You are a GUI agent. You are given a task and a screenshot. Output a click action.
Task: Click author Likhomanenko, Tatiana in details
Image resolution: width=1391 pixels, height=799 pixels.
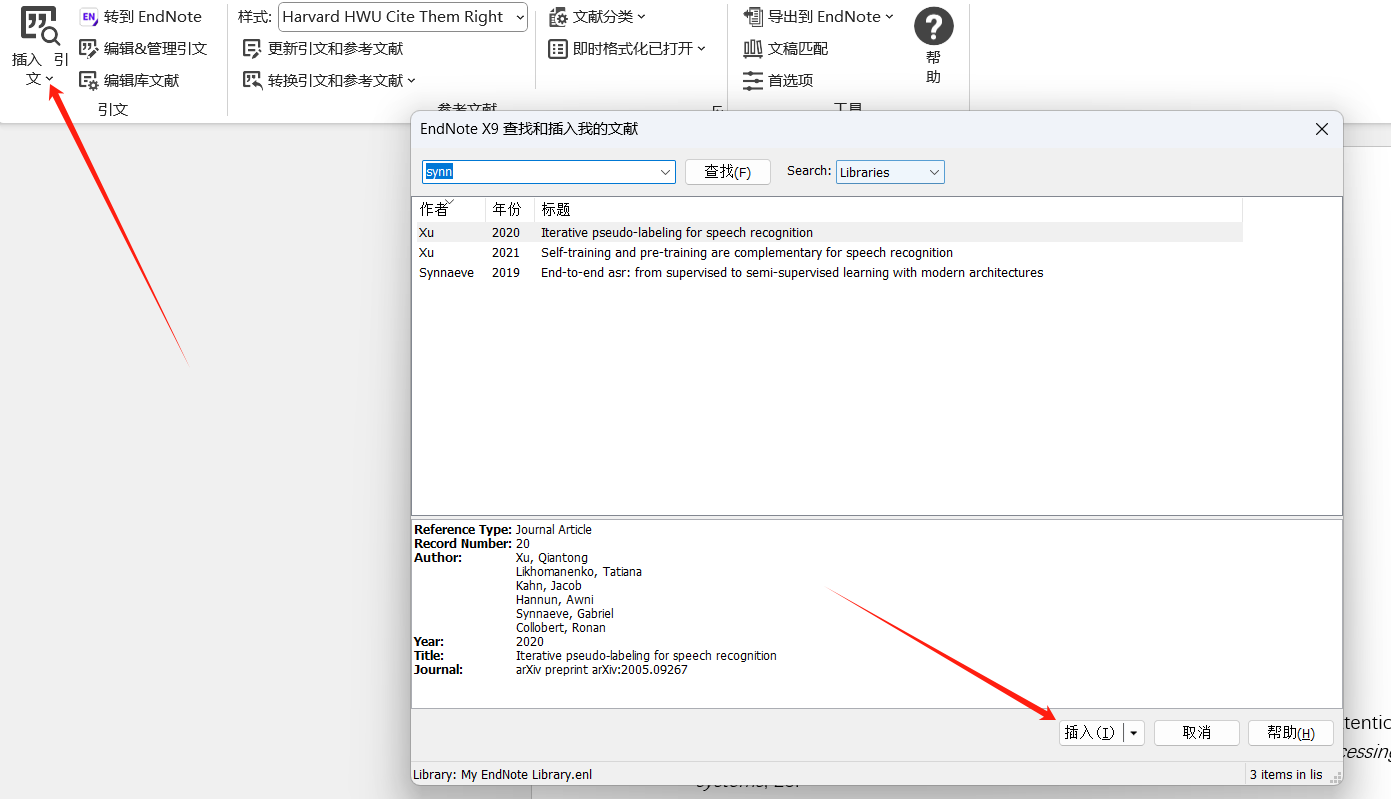pos(579,572)
